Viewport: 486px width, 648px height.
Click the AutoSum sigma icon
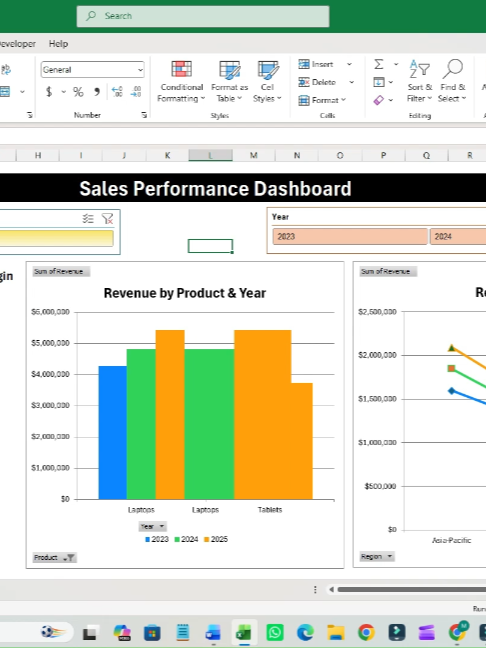coord(379,64)
